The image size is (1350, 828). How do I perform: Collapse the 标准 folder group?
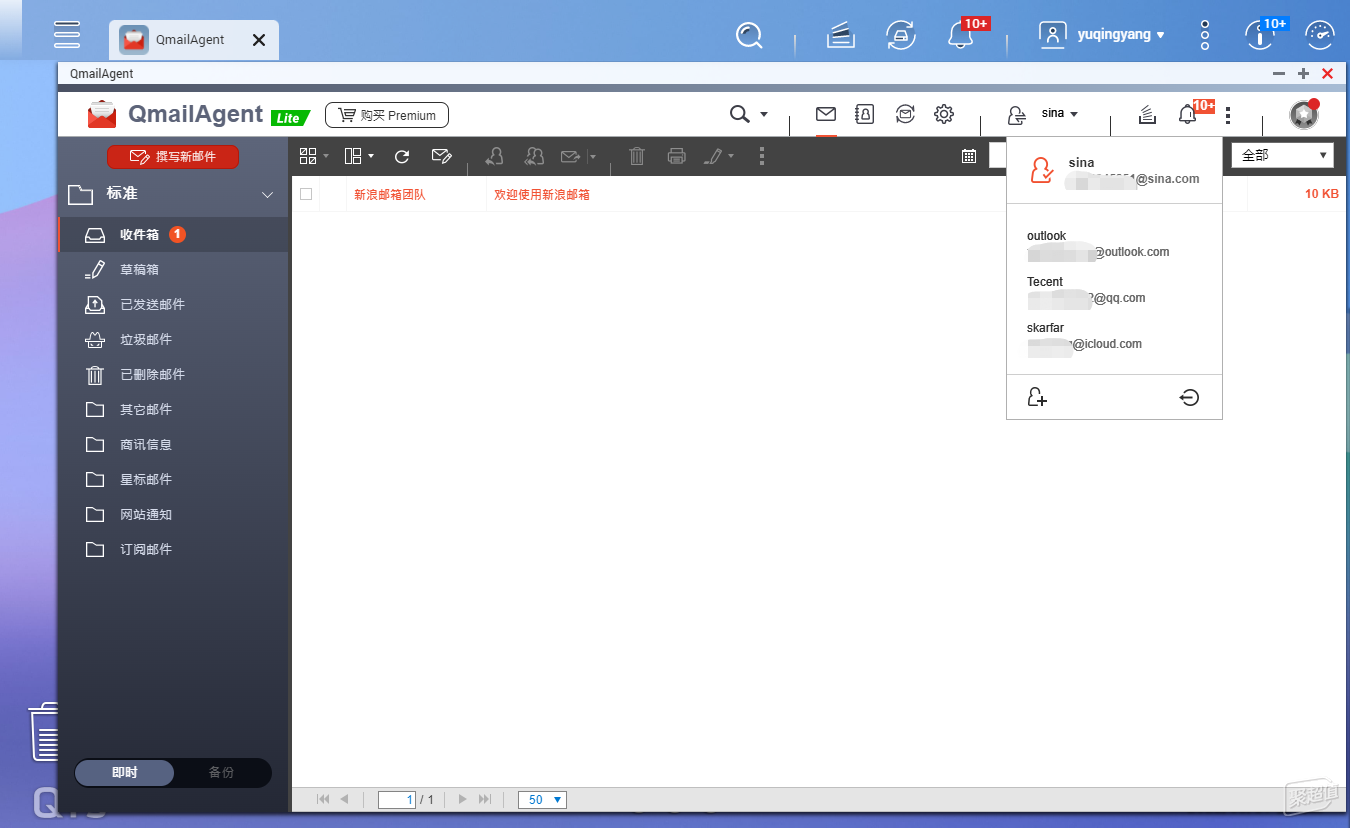(267, 195)
